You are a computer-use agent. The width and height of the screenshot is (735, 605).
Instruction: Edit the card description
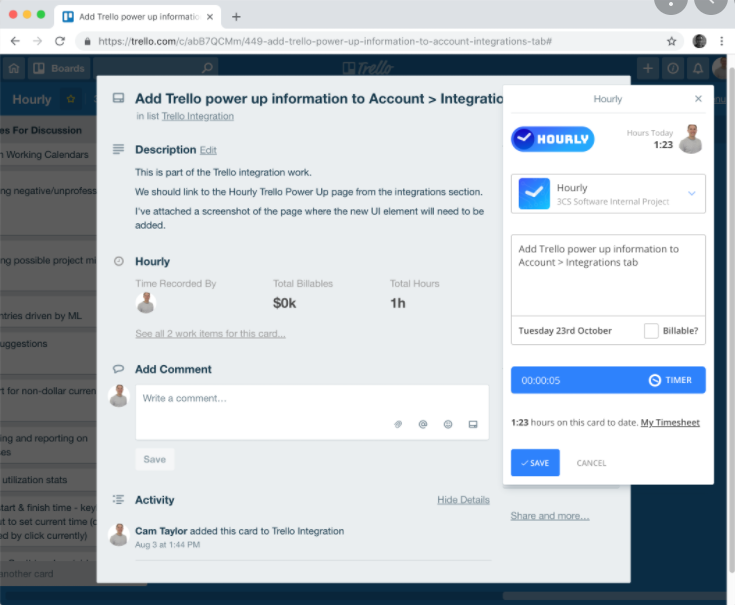pos(208,150)
